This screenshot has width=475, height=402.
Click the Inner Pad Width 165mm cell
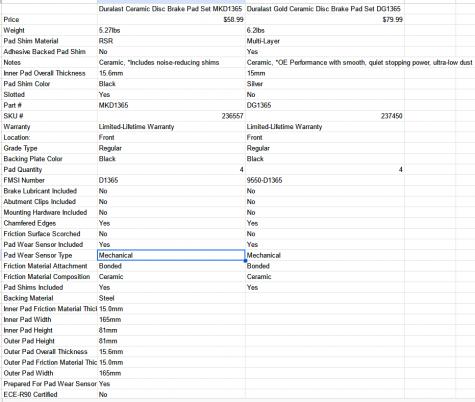171,319
